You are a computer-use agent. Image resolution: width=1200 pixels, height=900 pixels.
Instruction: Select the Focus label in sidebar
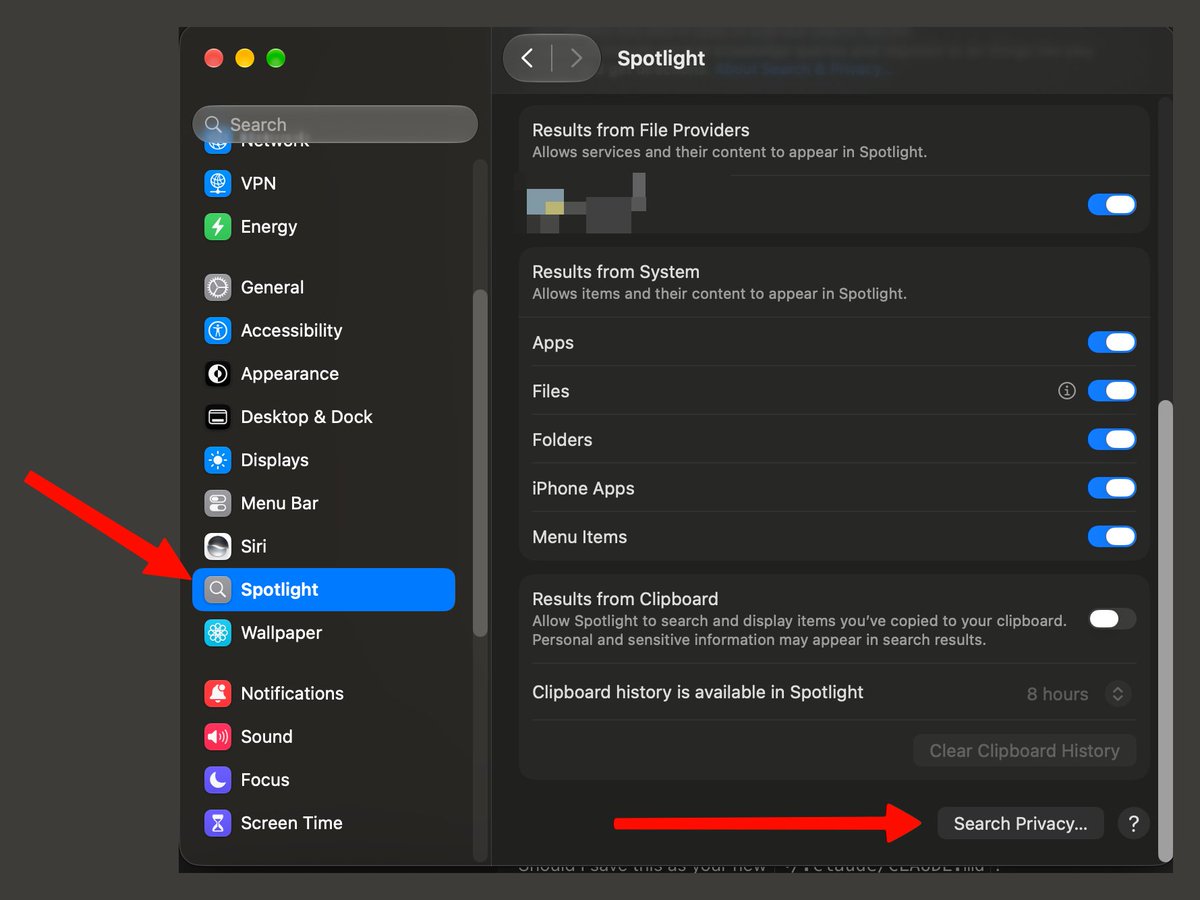[265, 780]
